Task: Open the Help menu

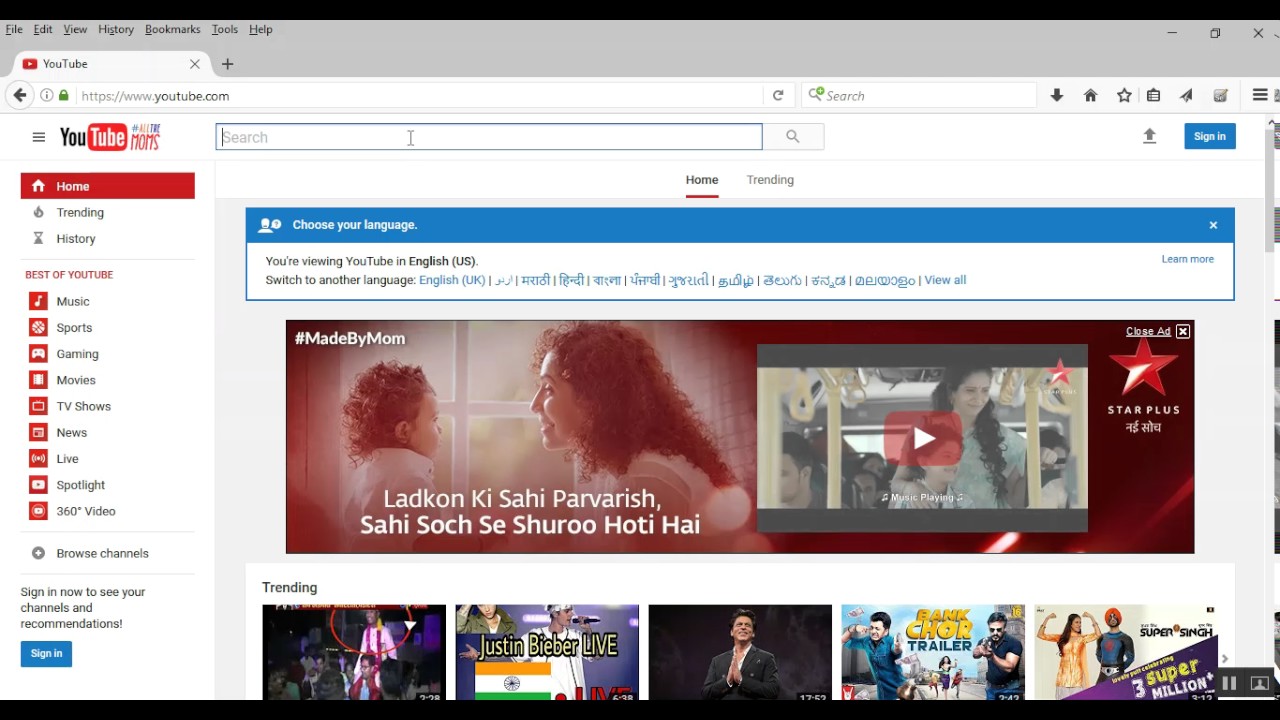Action: pyautogui.click(x=261, y=30)
